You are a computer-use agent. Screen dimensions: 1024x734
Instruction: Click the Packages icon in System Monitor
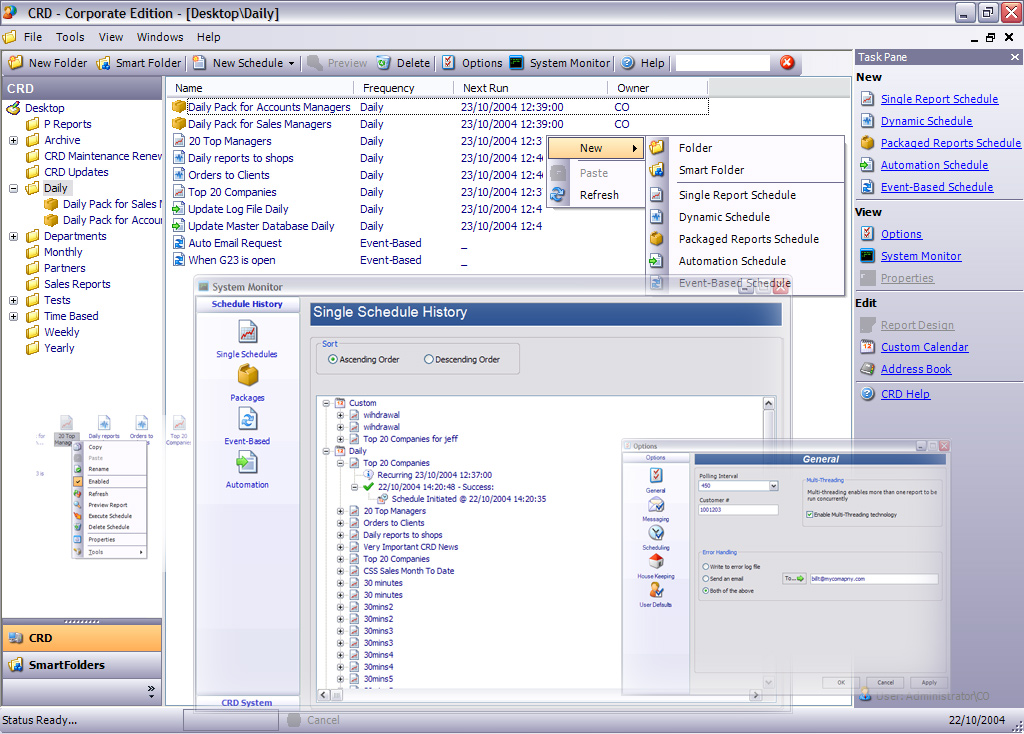tap(248, 375)
